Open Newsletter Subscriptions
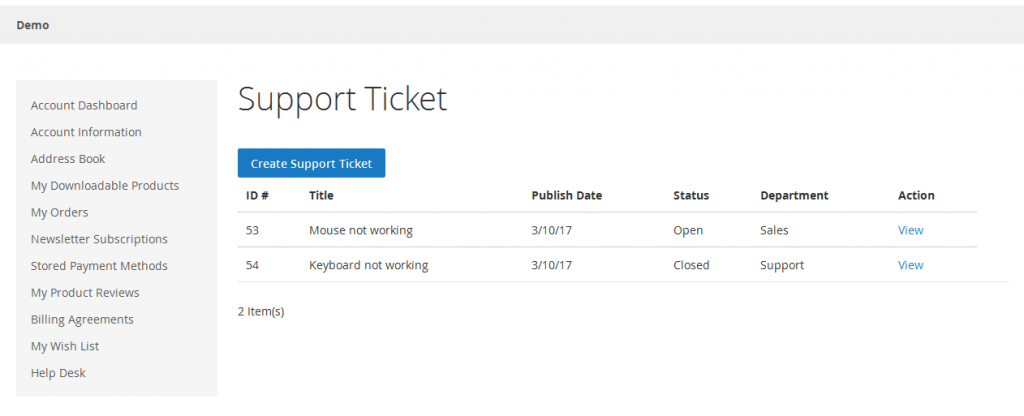This screenshot has height=416, width=1024. pyautogui.click(x=99, y=239)
